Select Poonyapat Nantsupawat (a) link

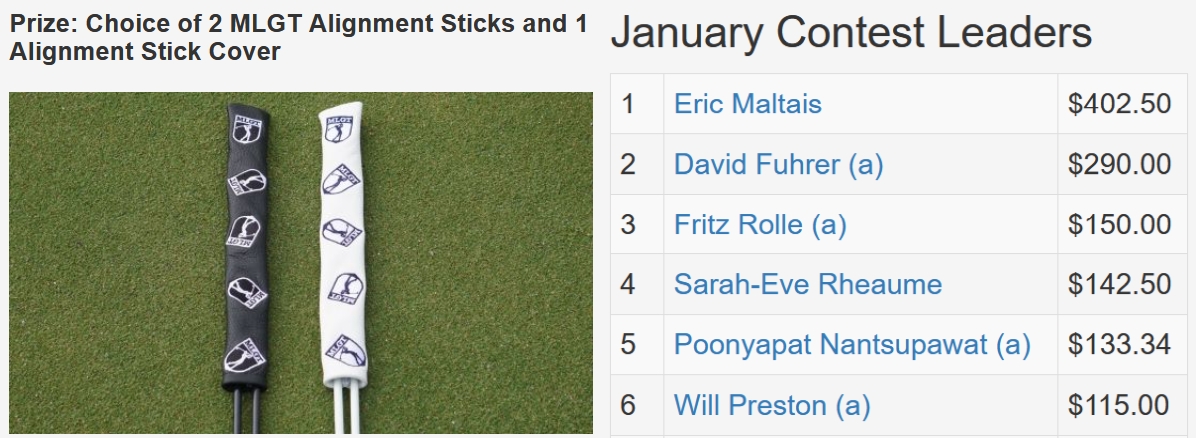point(851,345)
